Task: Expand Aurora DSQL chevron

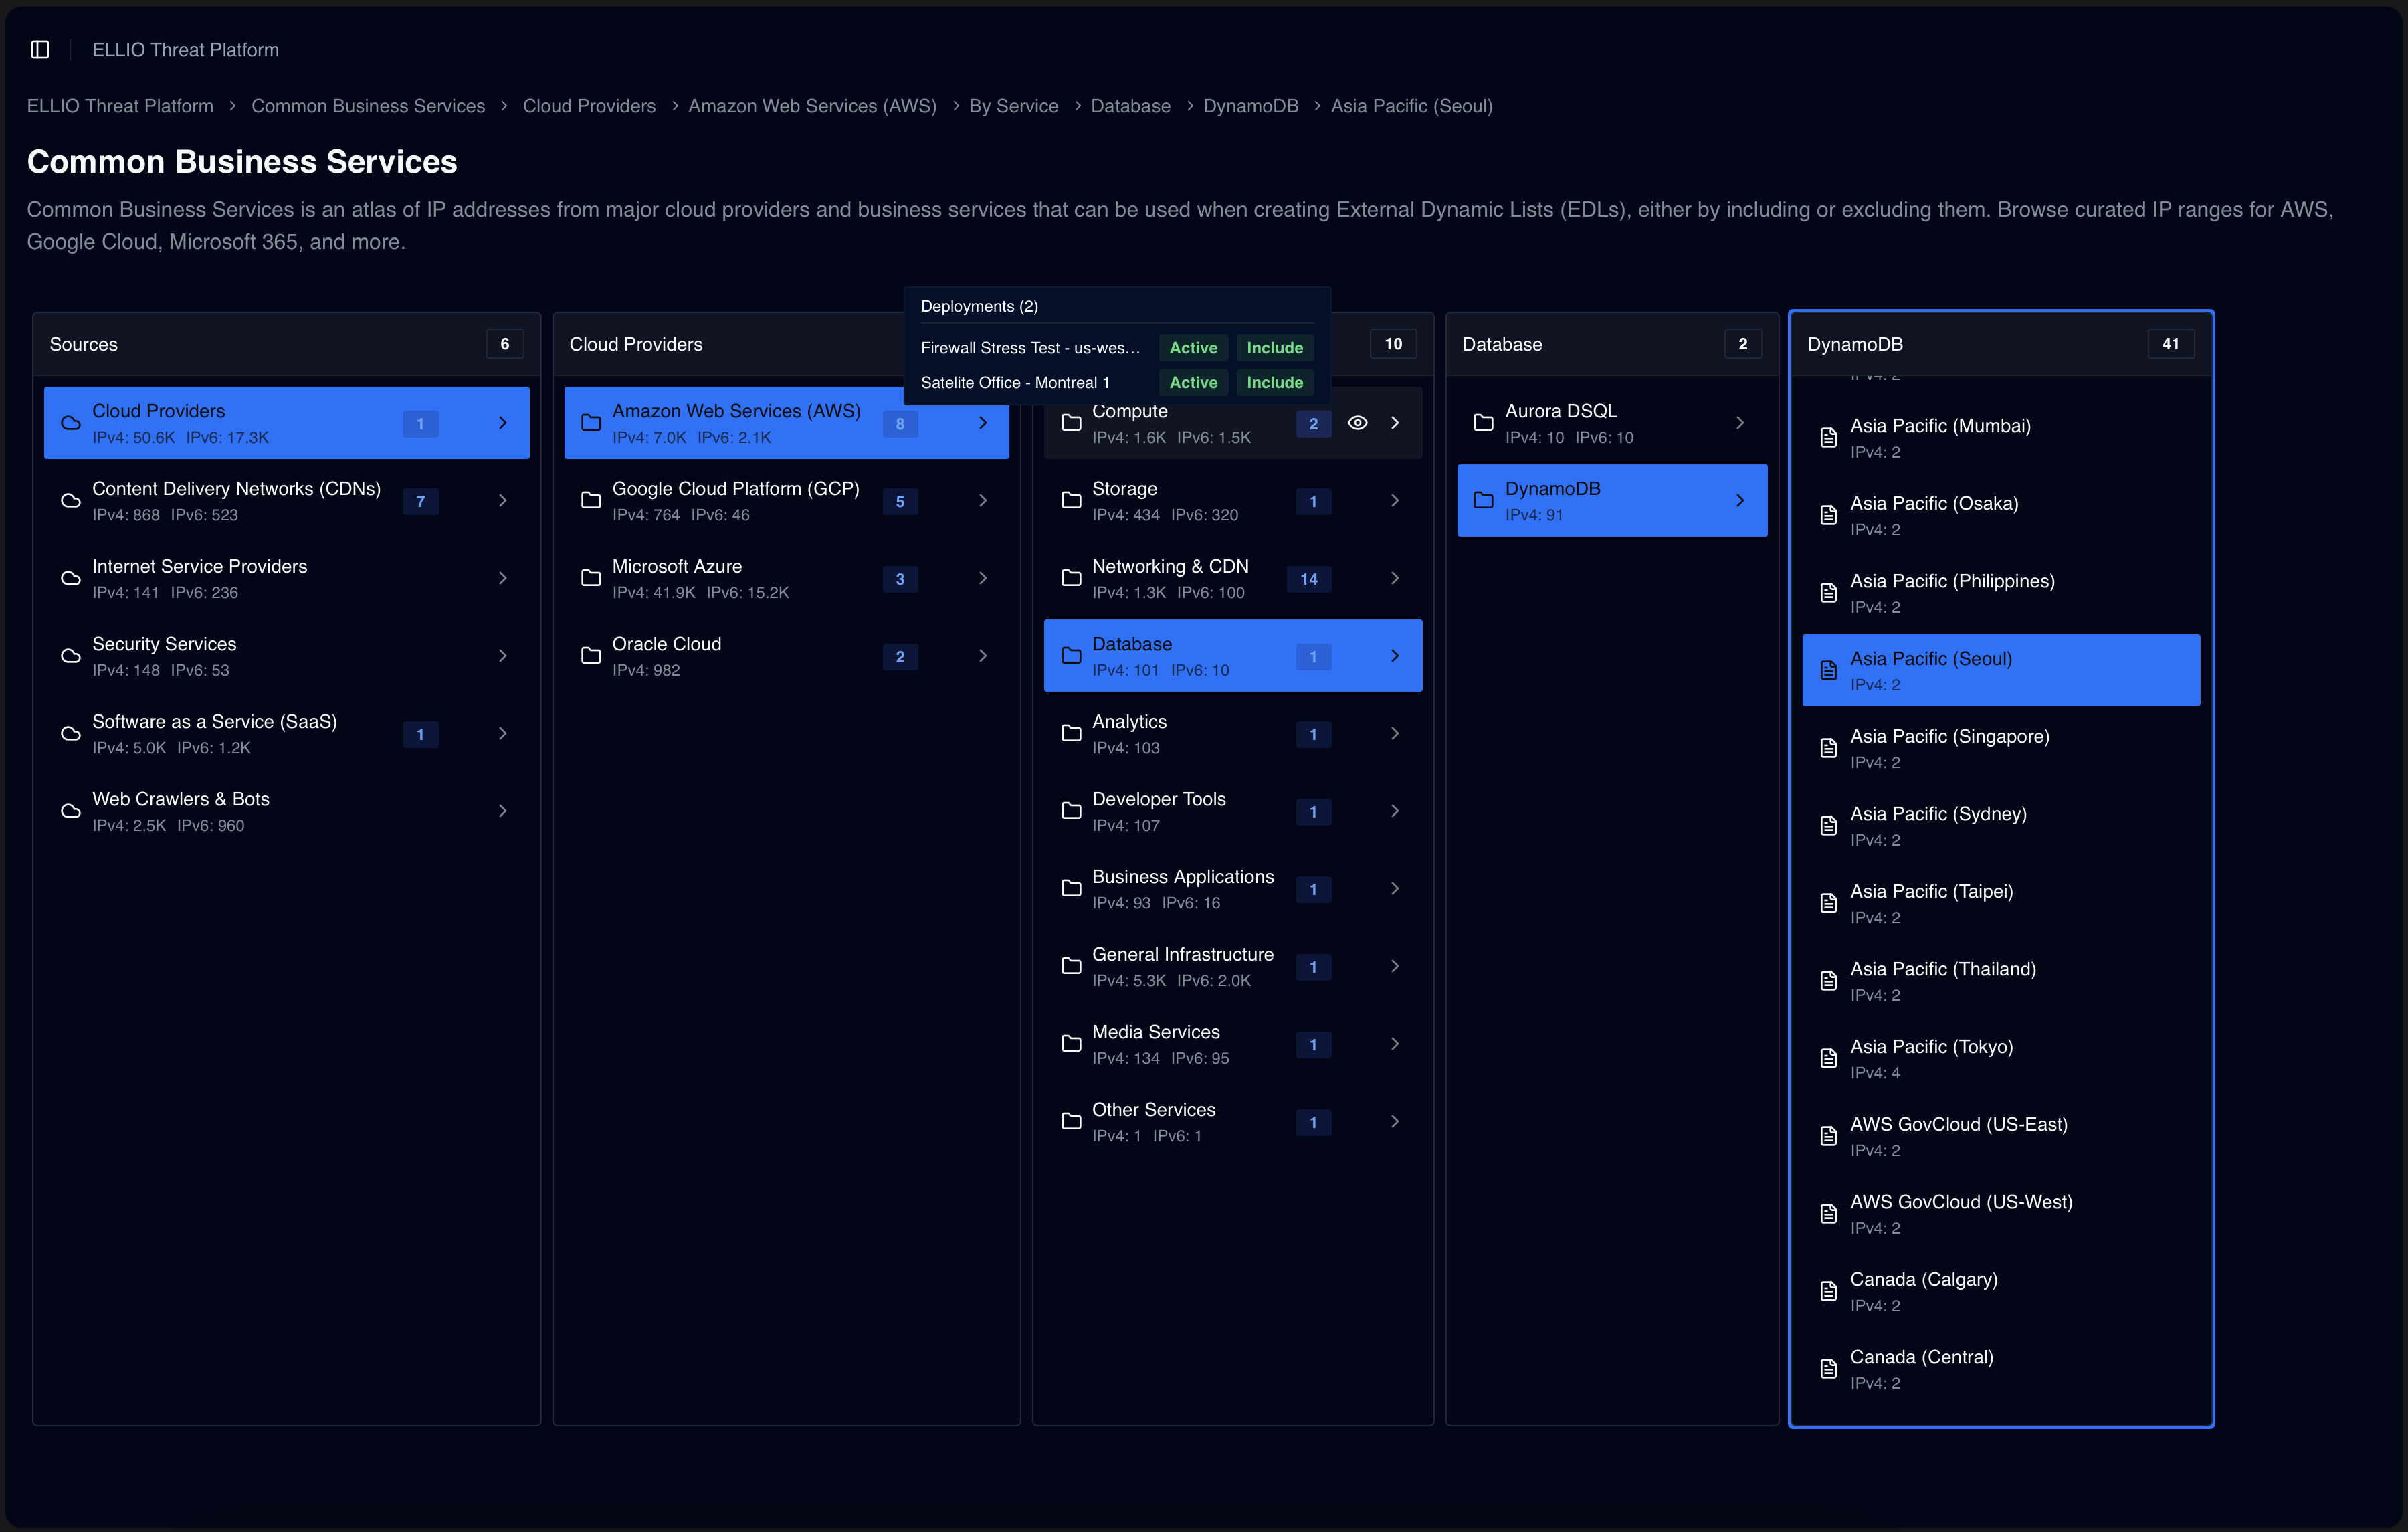Action: click(1740, 423)
